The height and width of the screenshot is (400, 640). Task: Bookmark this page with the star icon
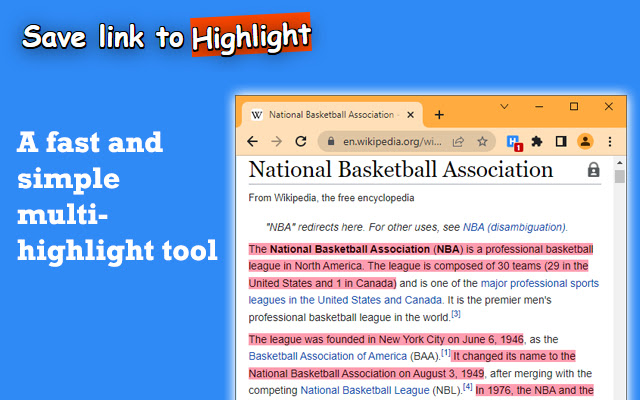482,142
